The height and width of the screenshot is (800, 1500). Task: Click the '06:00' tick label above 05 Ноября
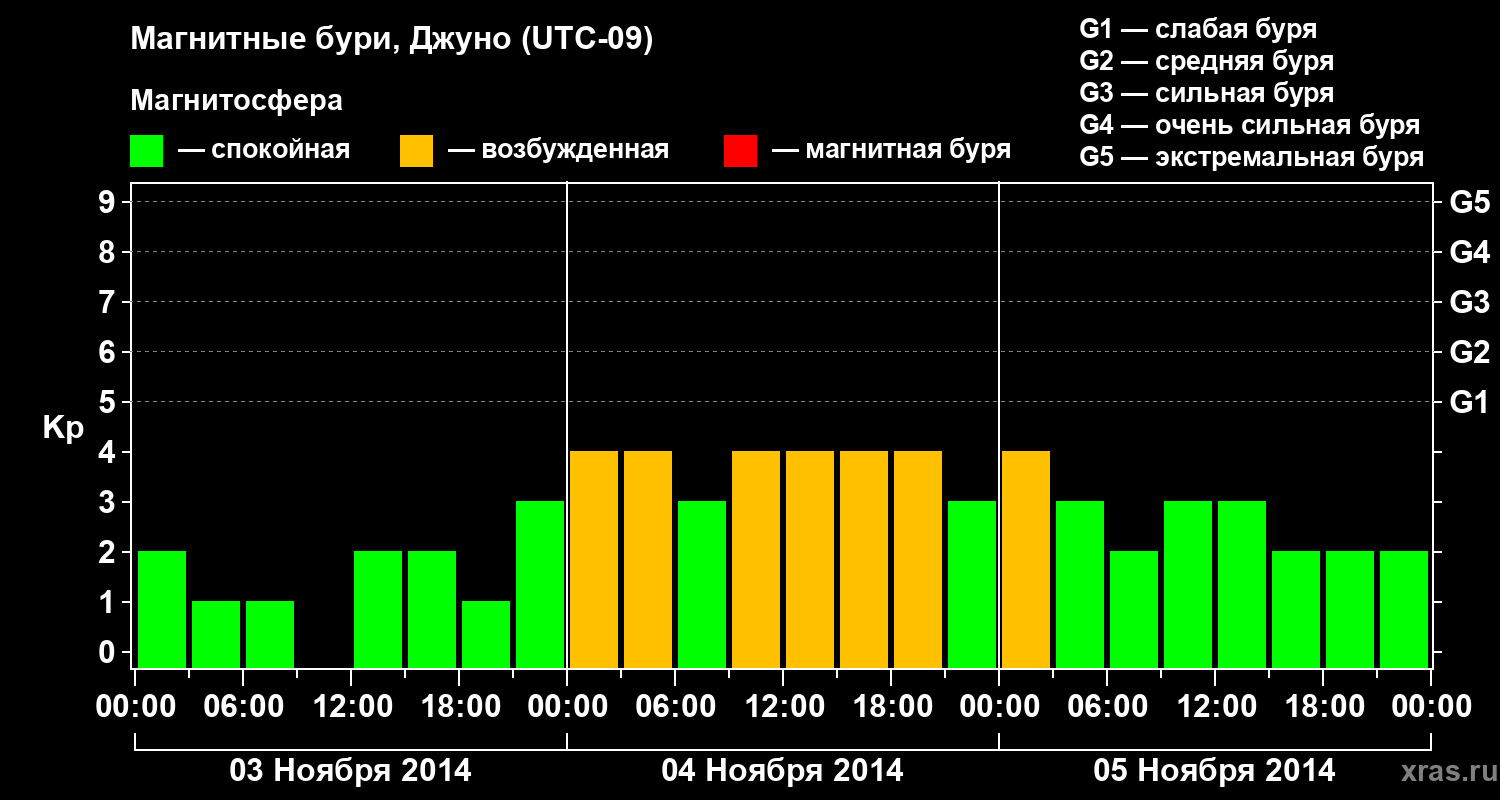click(1107, 707)
